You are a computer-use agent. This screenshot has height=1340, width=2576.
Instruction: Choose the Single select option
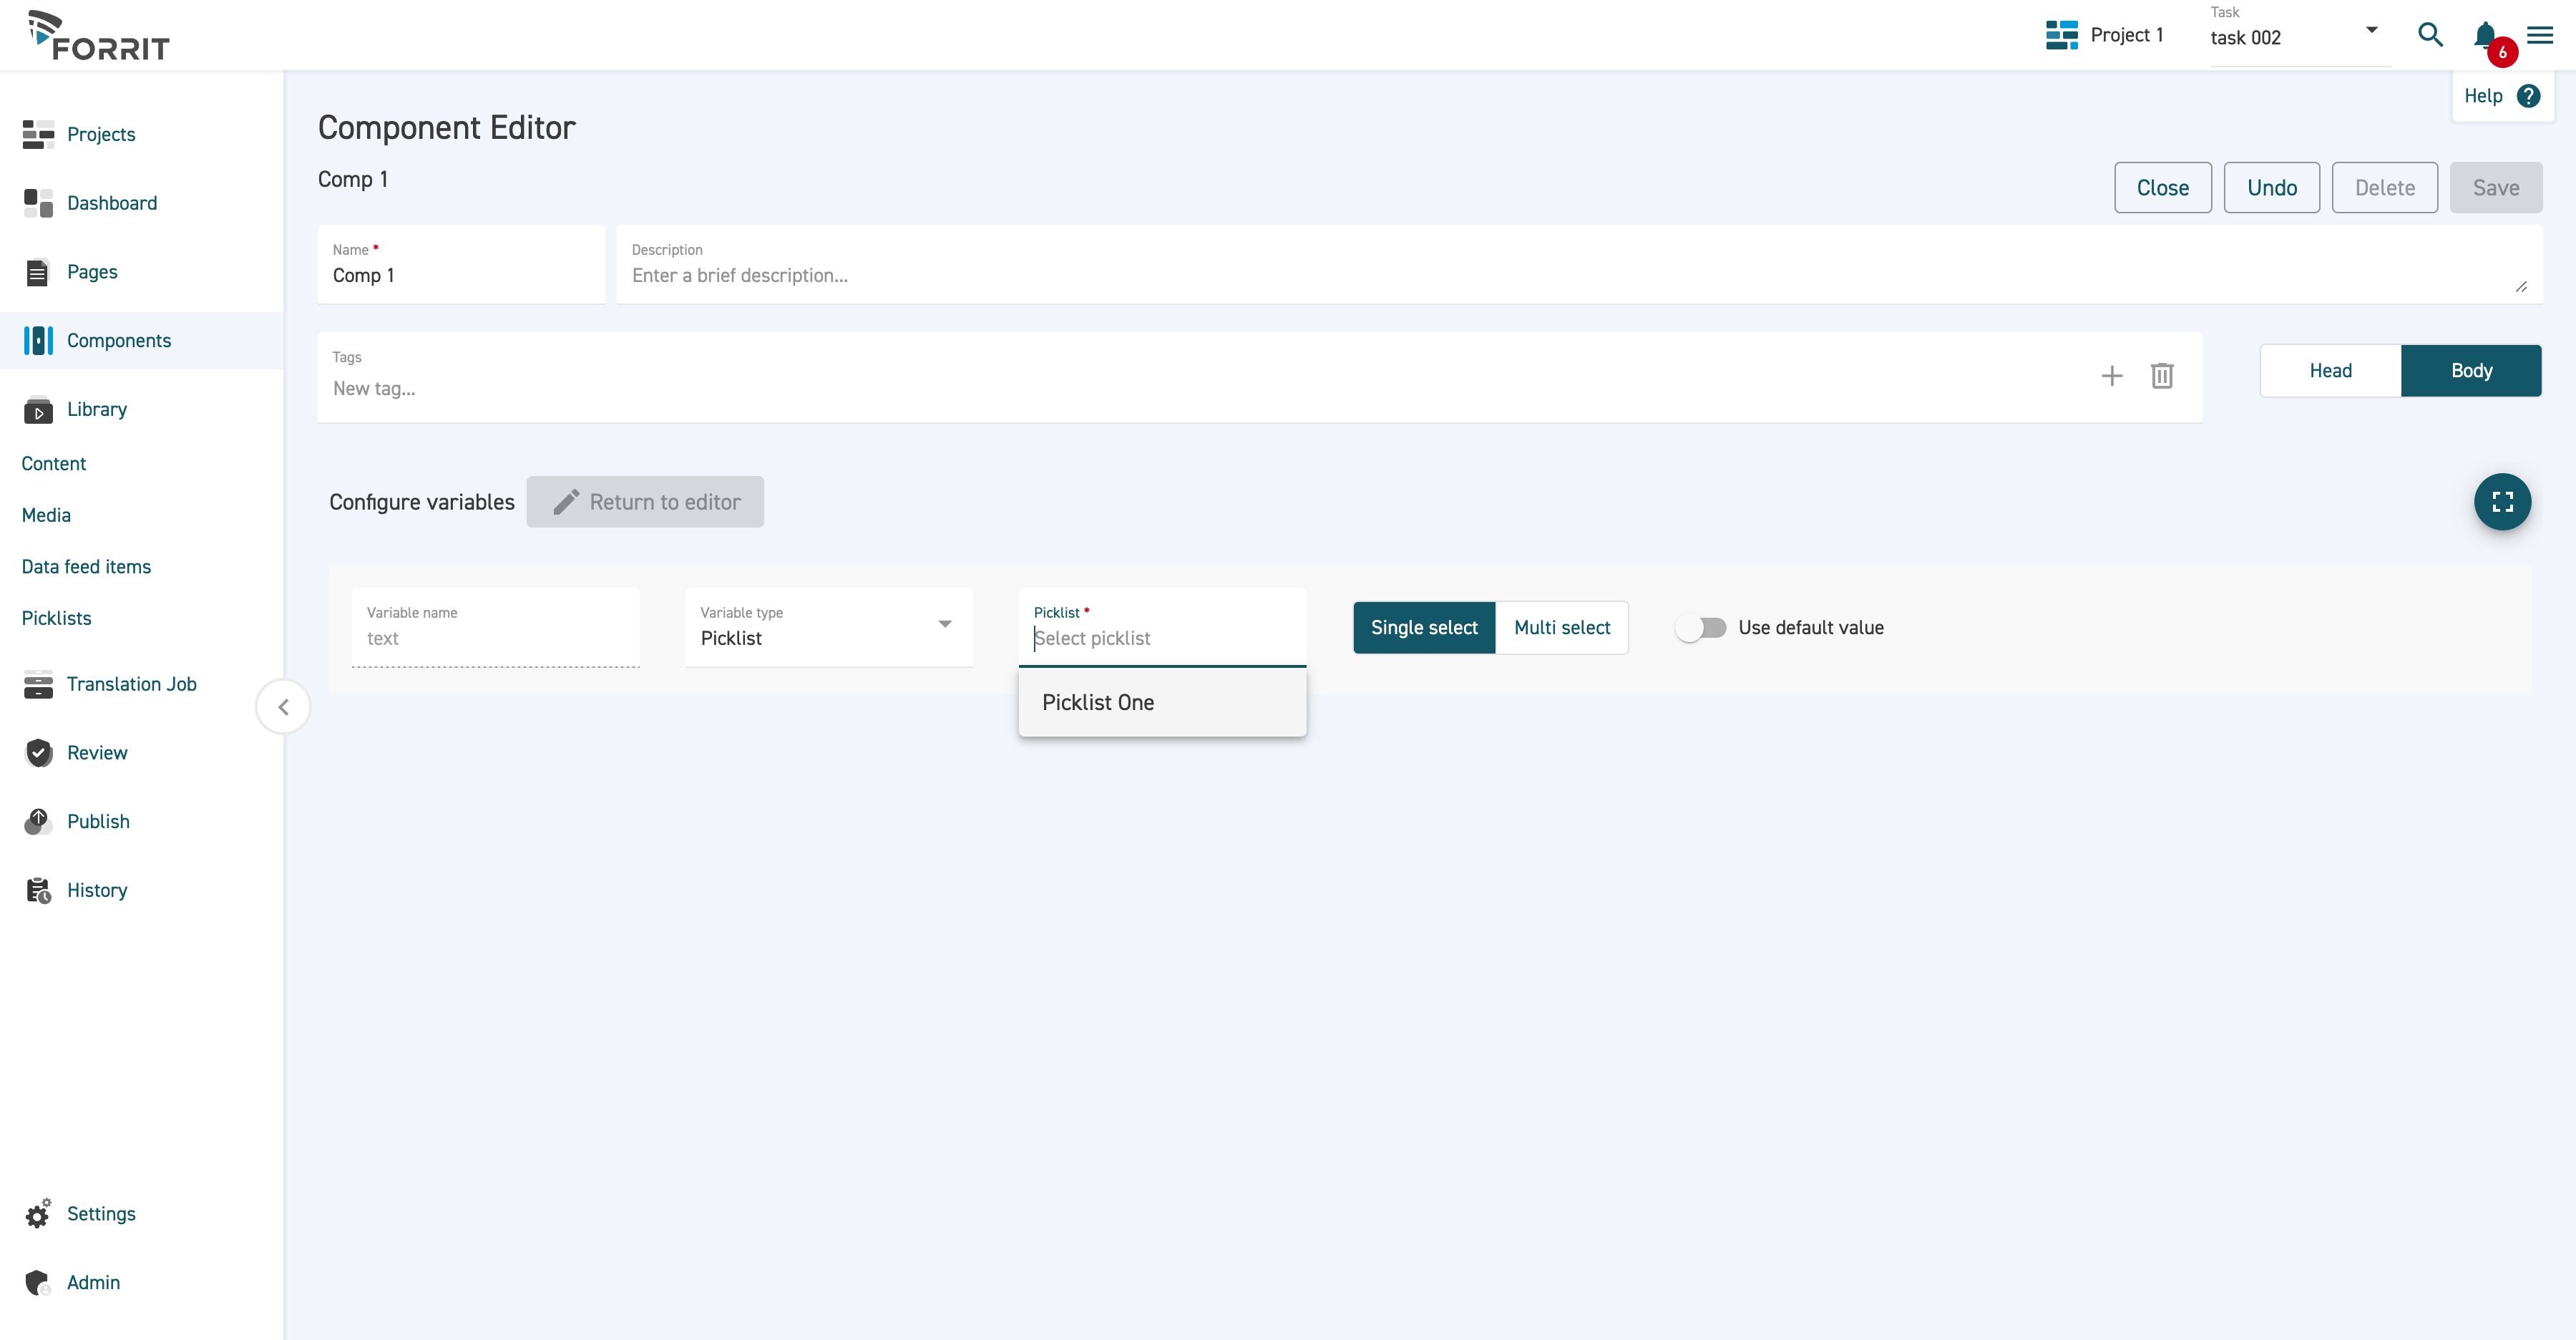(x=1423, y=628)
